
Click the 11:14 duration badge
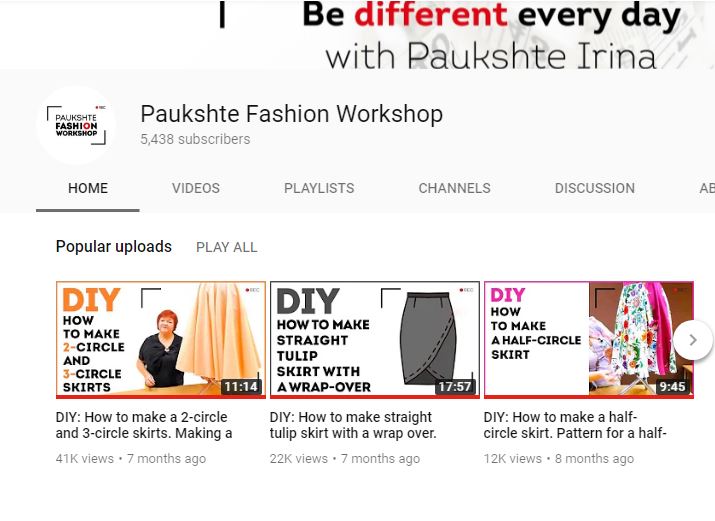pos(240,386)
